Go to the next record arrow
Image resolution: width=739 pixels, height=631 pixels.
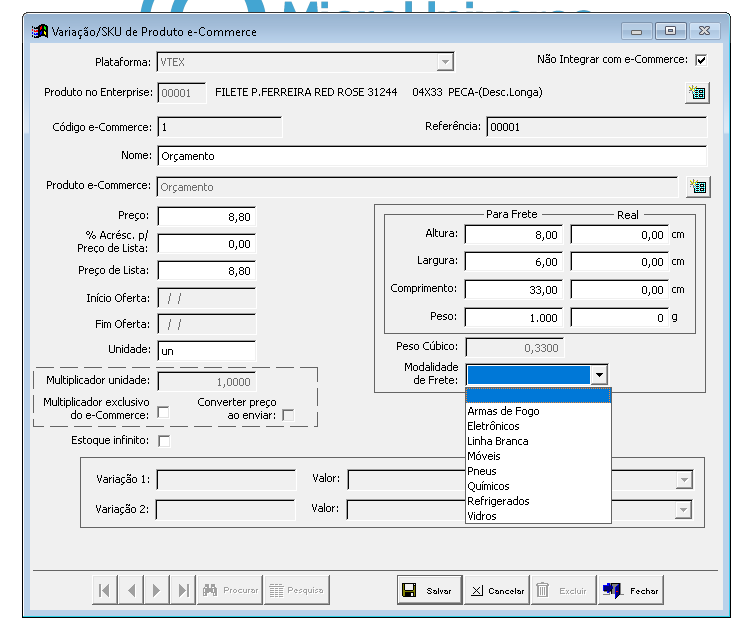point(157,590)
